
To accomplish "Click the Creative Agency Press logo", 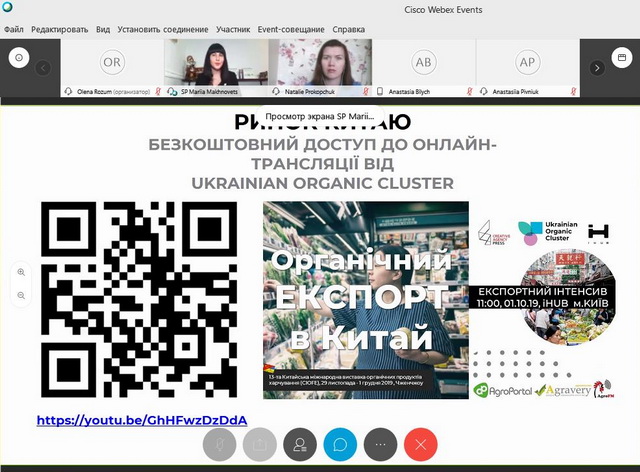I will click(494, 233).
